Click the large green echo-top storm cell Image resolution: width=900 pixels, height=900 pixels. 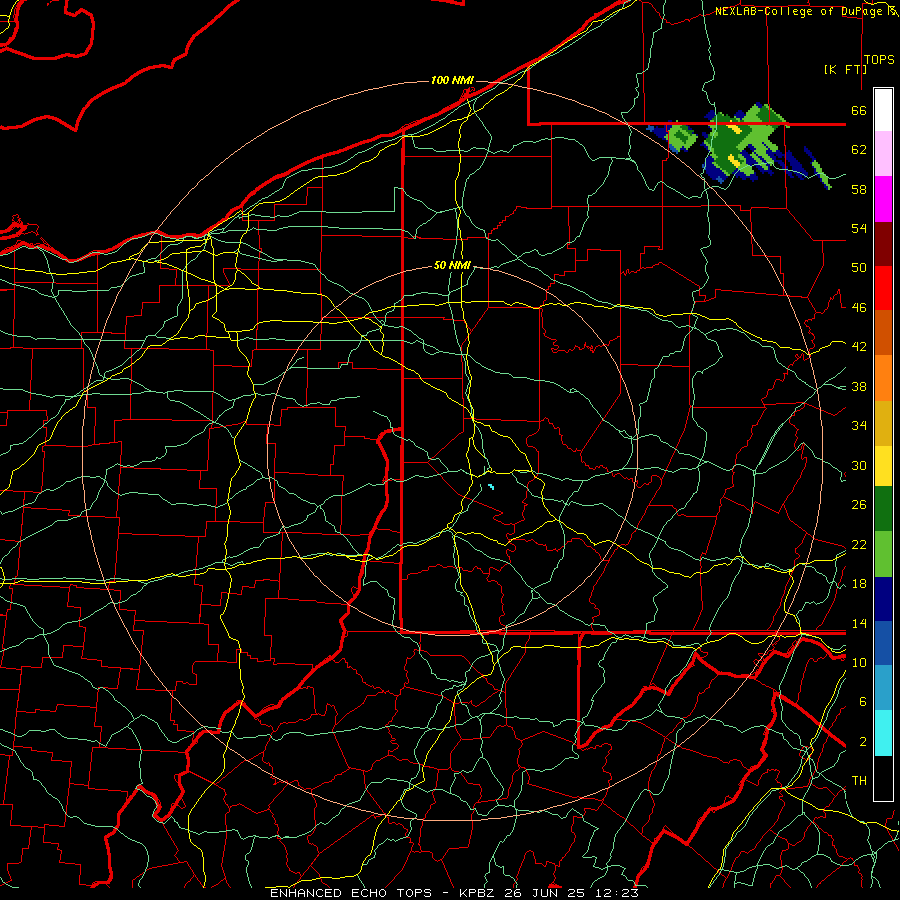pyautogui.click(x=744, y=142)
